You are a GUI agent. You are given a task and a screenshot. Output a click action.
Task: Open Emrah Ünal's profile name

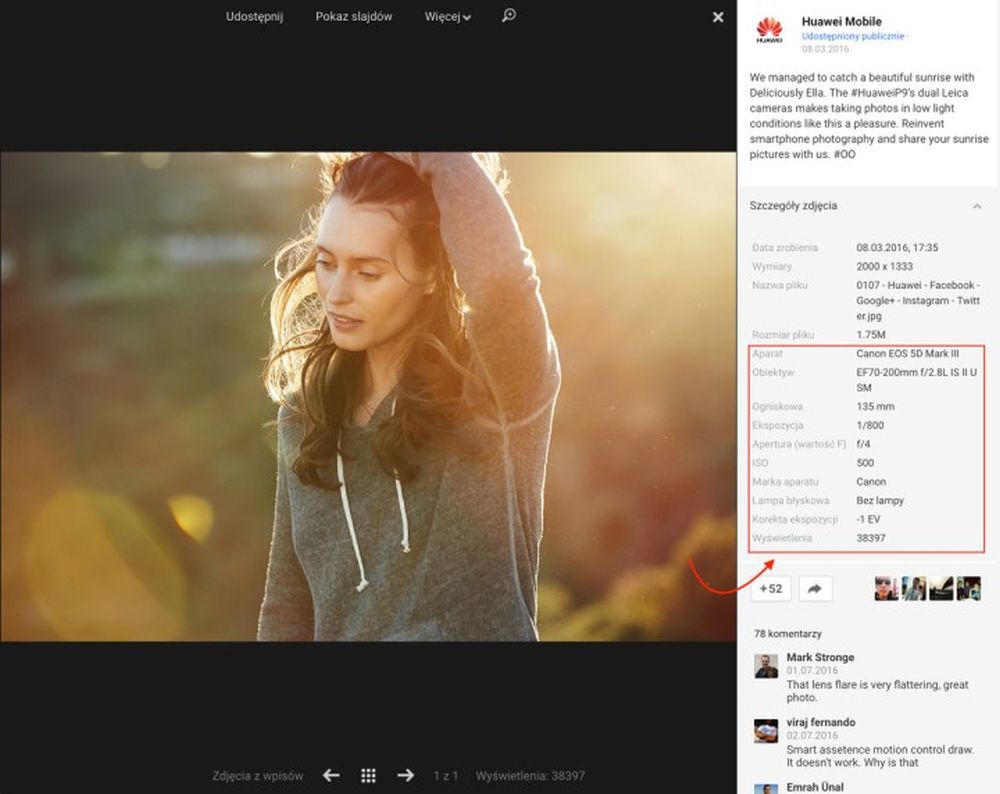(815, 787)
